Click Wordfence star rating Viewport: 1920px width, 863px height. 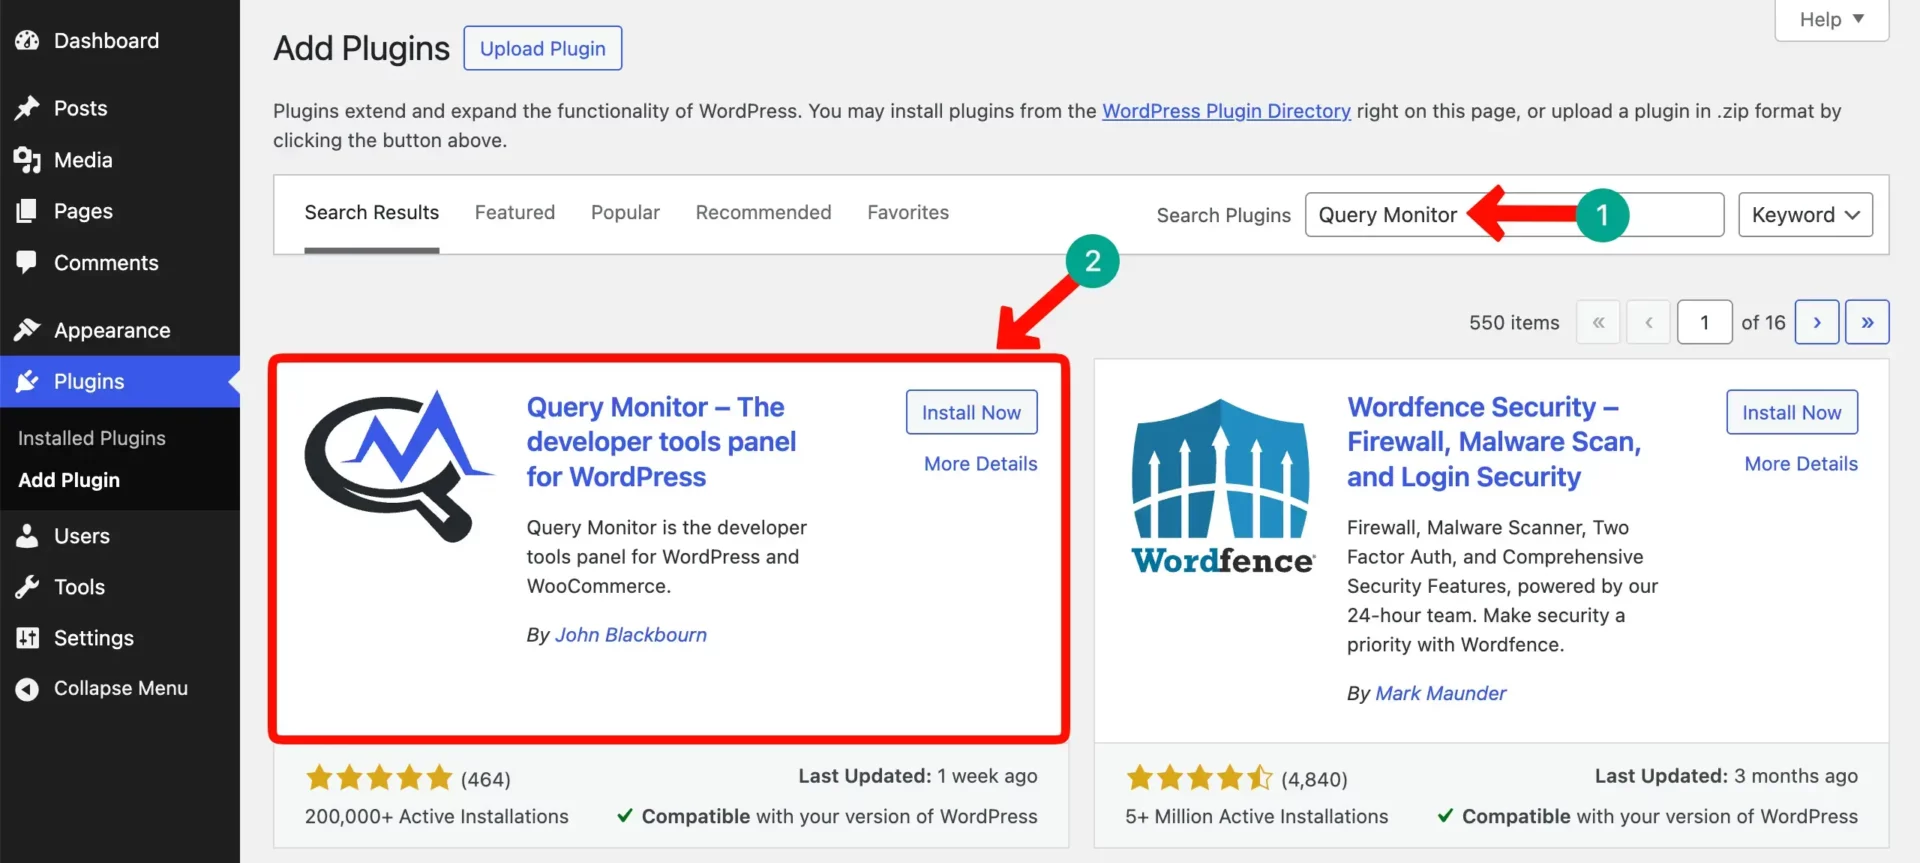coord(1200,777)
